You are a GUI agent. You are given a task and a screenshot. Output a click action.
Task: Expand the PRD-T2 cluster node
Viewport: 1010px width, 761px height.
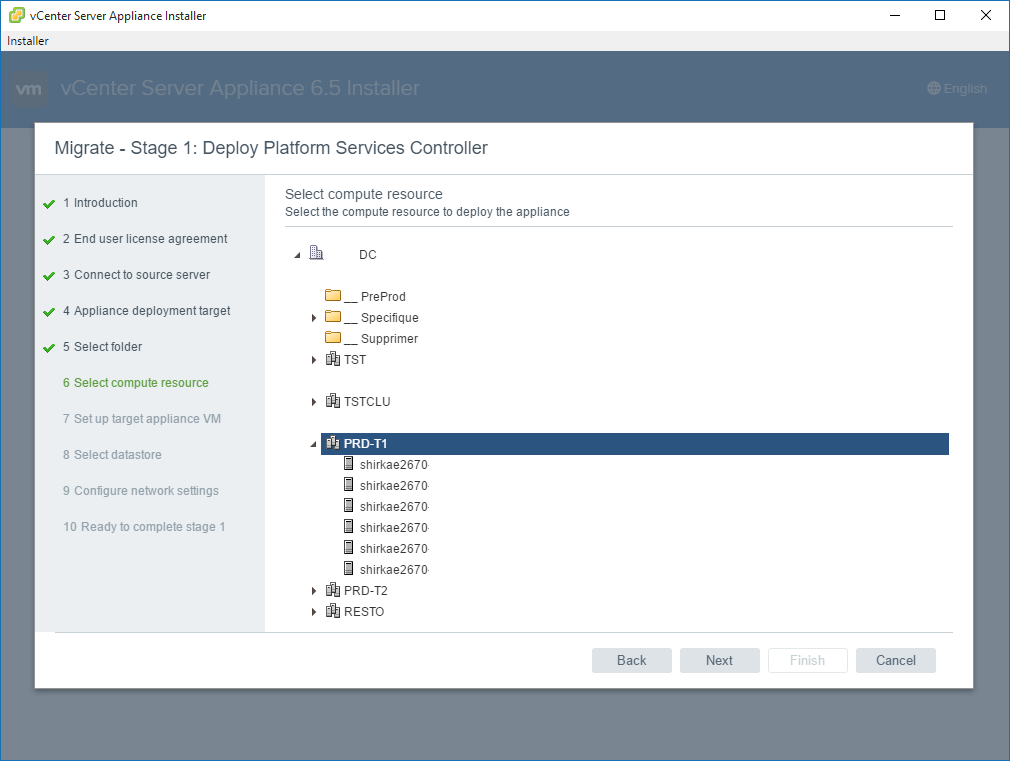(314, 591)
